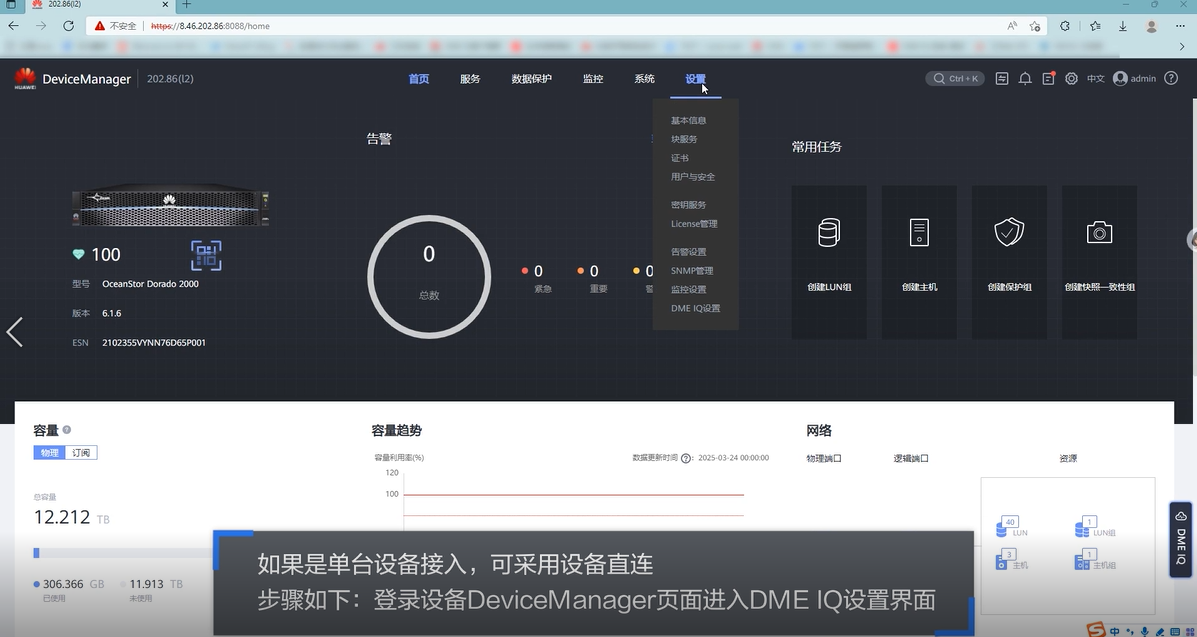Open the help question mark icon

point(1171,79)
